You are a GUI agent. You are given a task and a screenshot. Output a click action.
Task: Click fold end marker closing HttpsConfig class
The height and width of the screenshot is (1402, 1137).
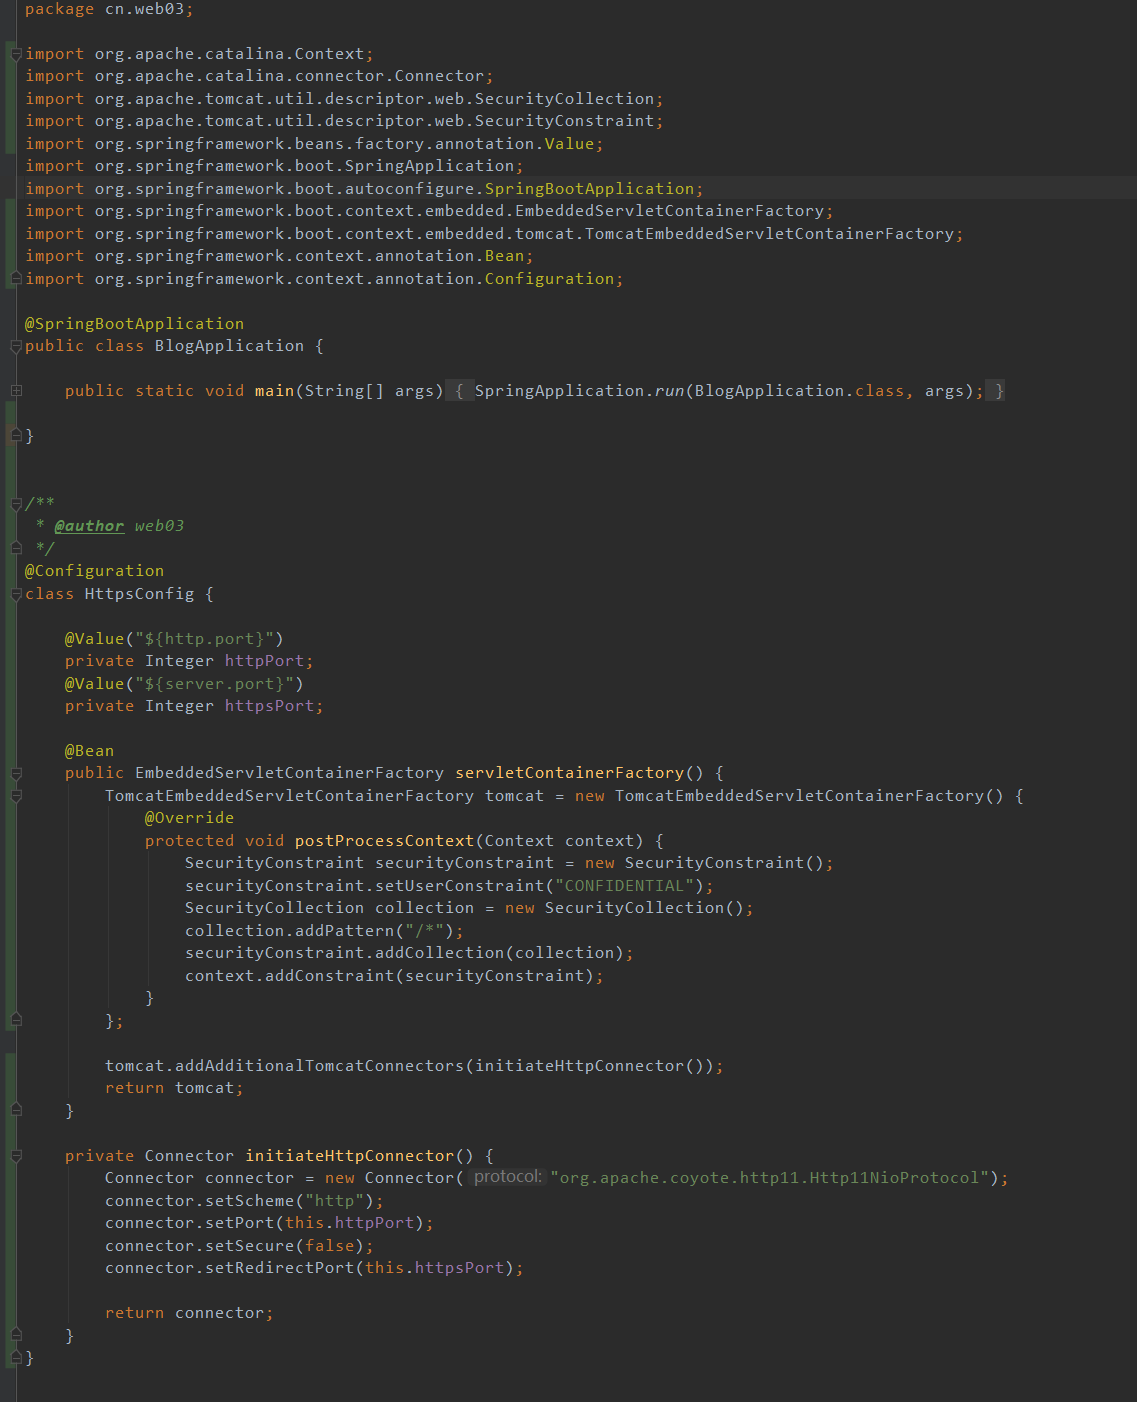pos(16,1357)
